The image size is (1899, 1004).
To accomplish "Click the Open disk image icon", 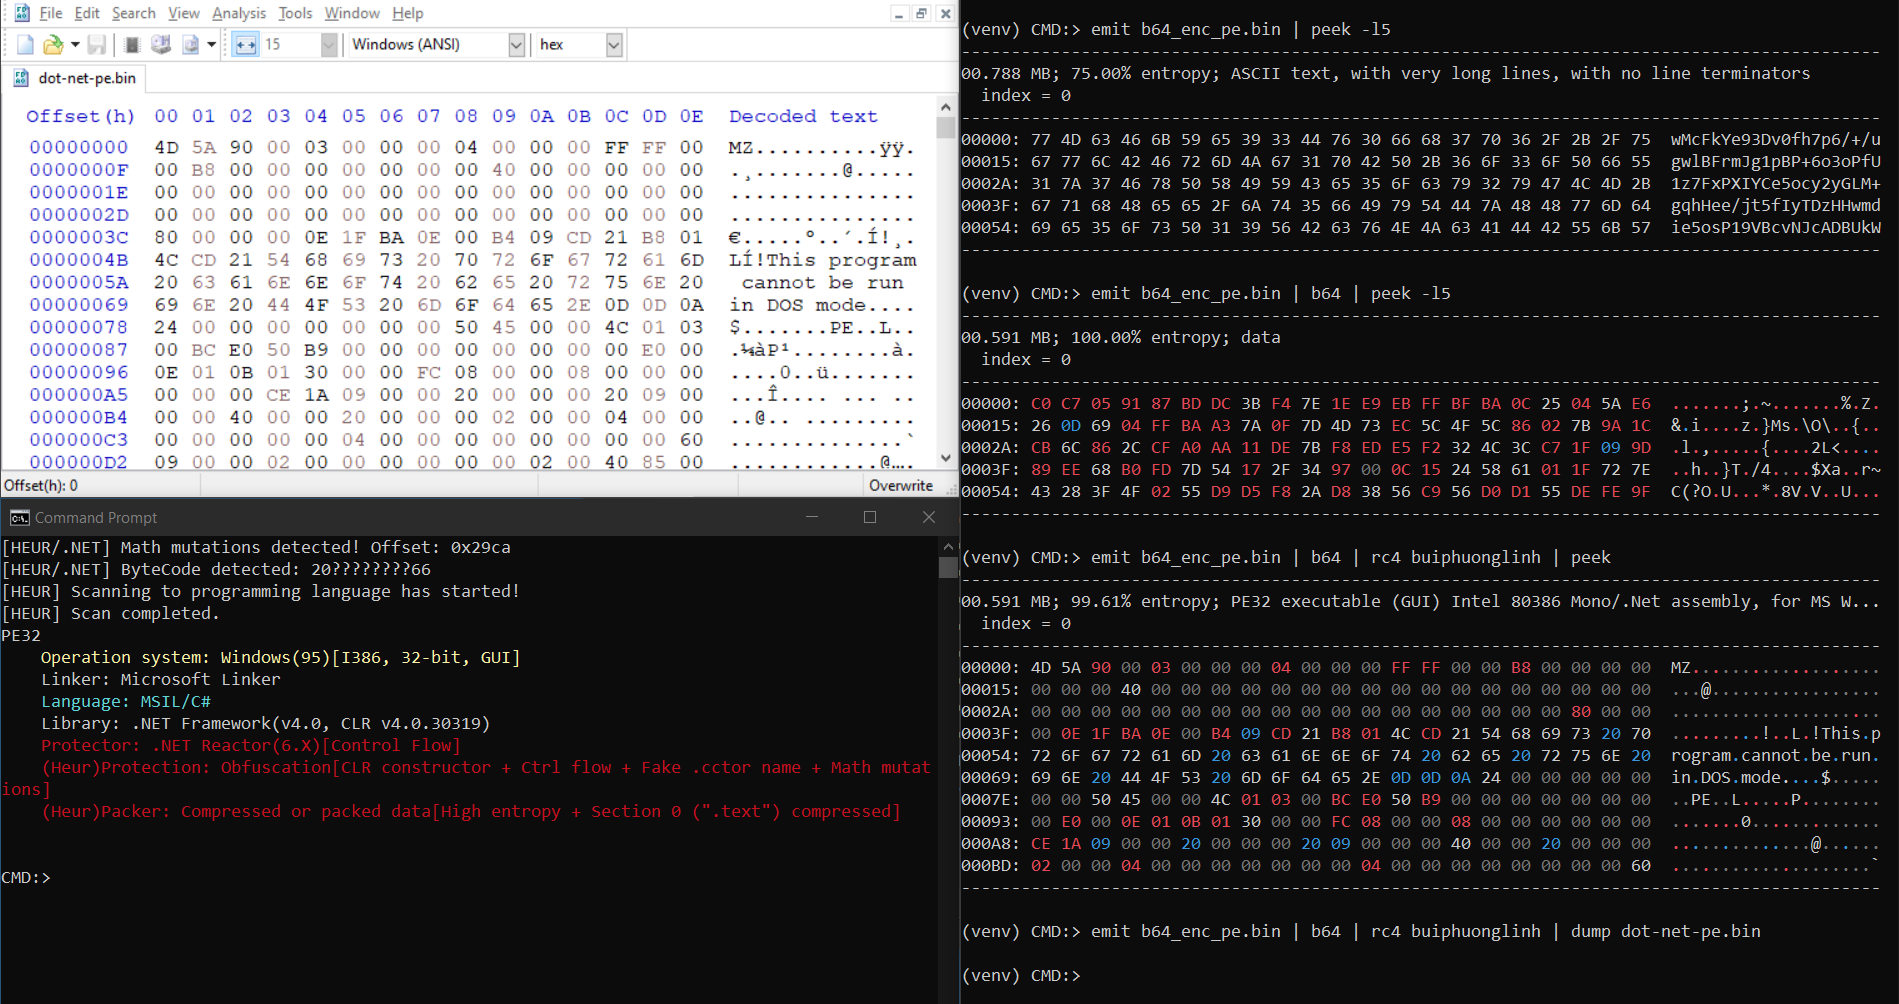I will coord(190,44).
